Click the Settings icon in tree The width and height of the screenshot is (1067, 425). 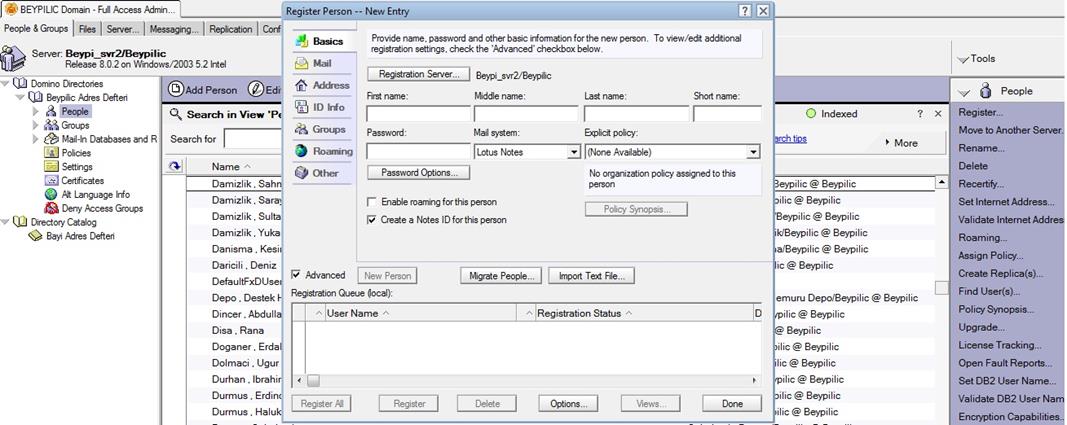coord(51,167)
